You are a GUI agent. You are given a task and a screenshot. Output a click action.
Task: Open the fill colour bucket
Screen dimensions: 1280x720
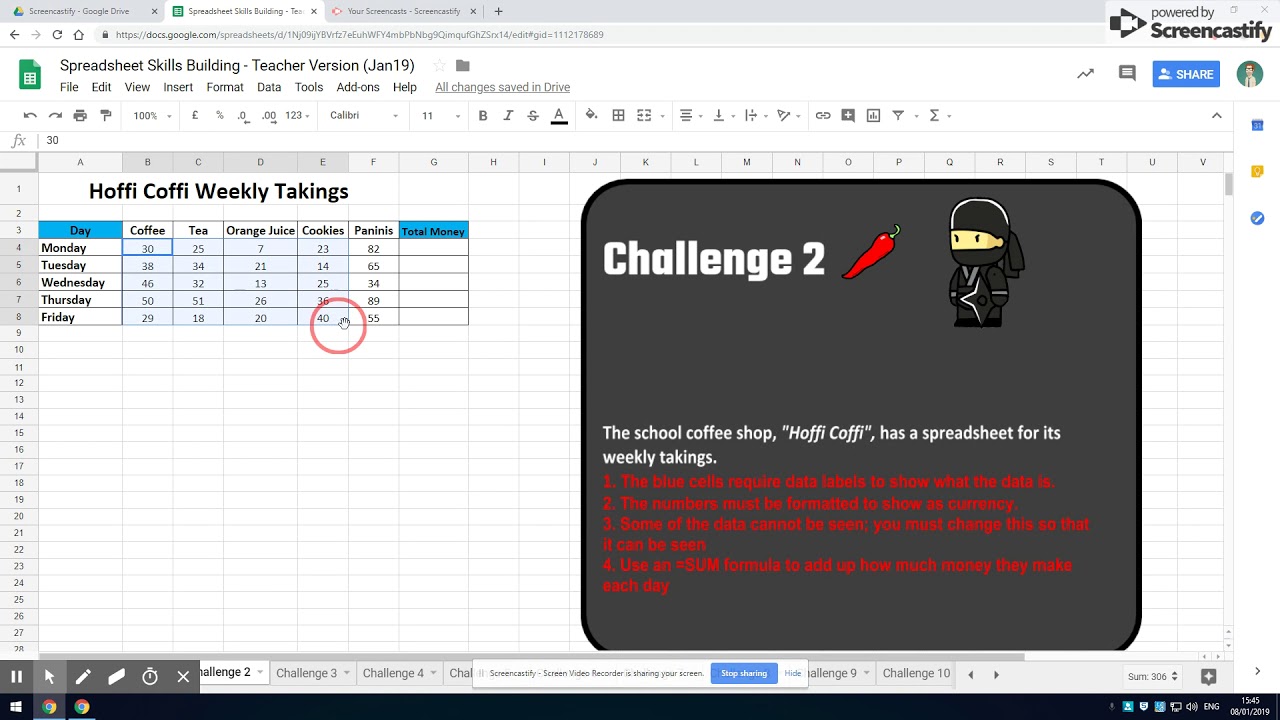tap(592, 116)
